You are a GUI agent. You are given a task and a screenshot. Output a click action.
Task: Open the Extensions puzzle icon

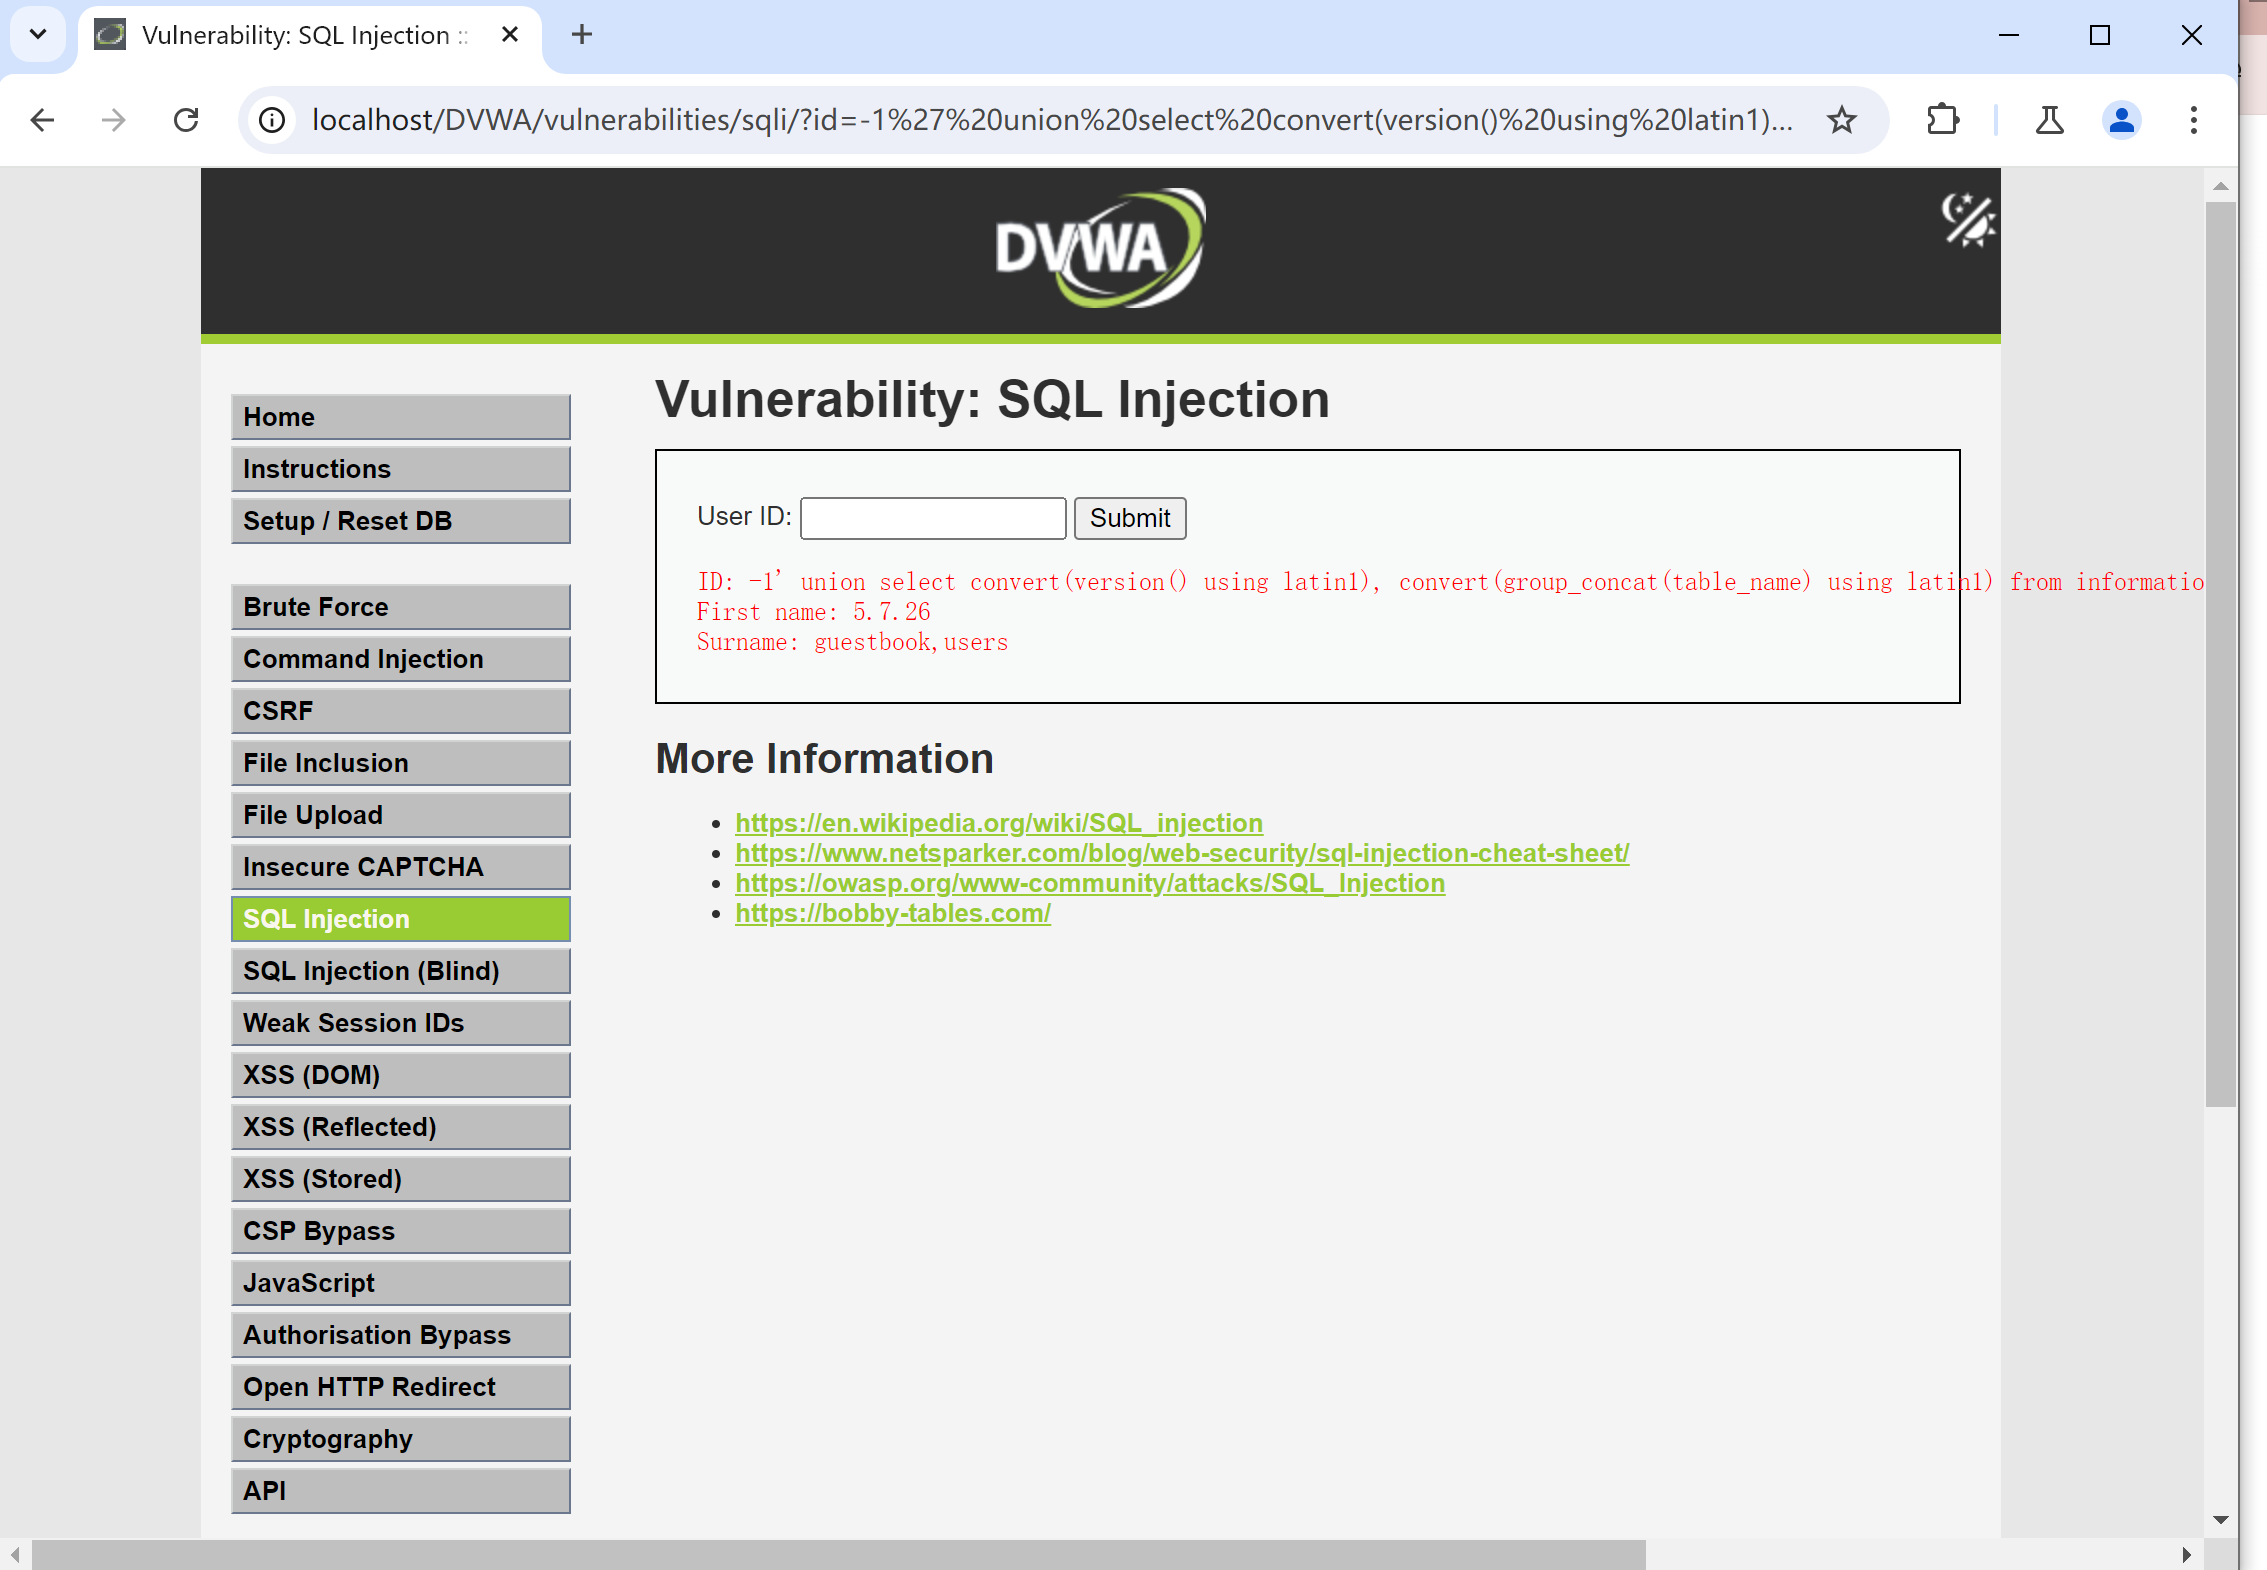click(x=1942, y=120)
